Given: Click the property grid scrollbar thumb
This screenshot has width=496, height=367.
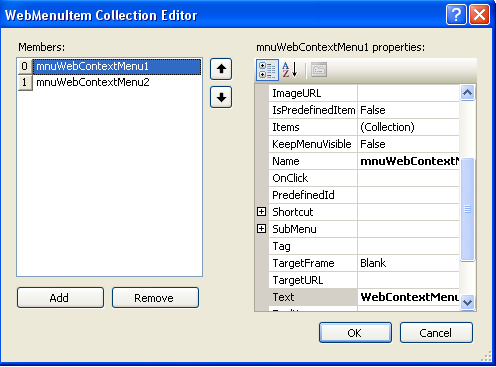Looking at the screenshot, I should 467,210.
